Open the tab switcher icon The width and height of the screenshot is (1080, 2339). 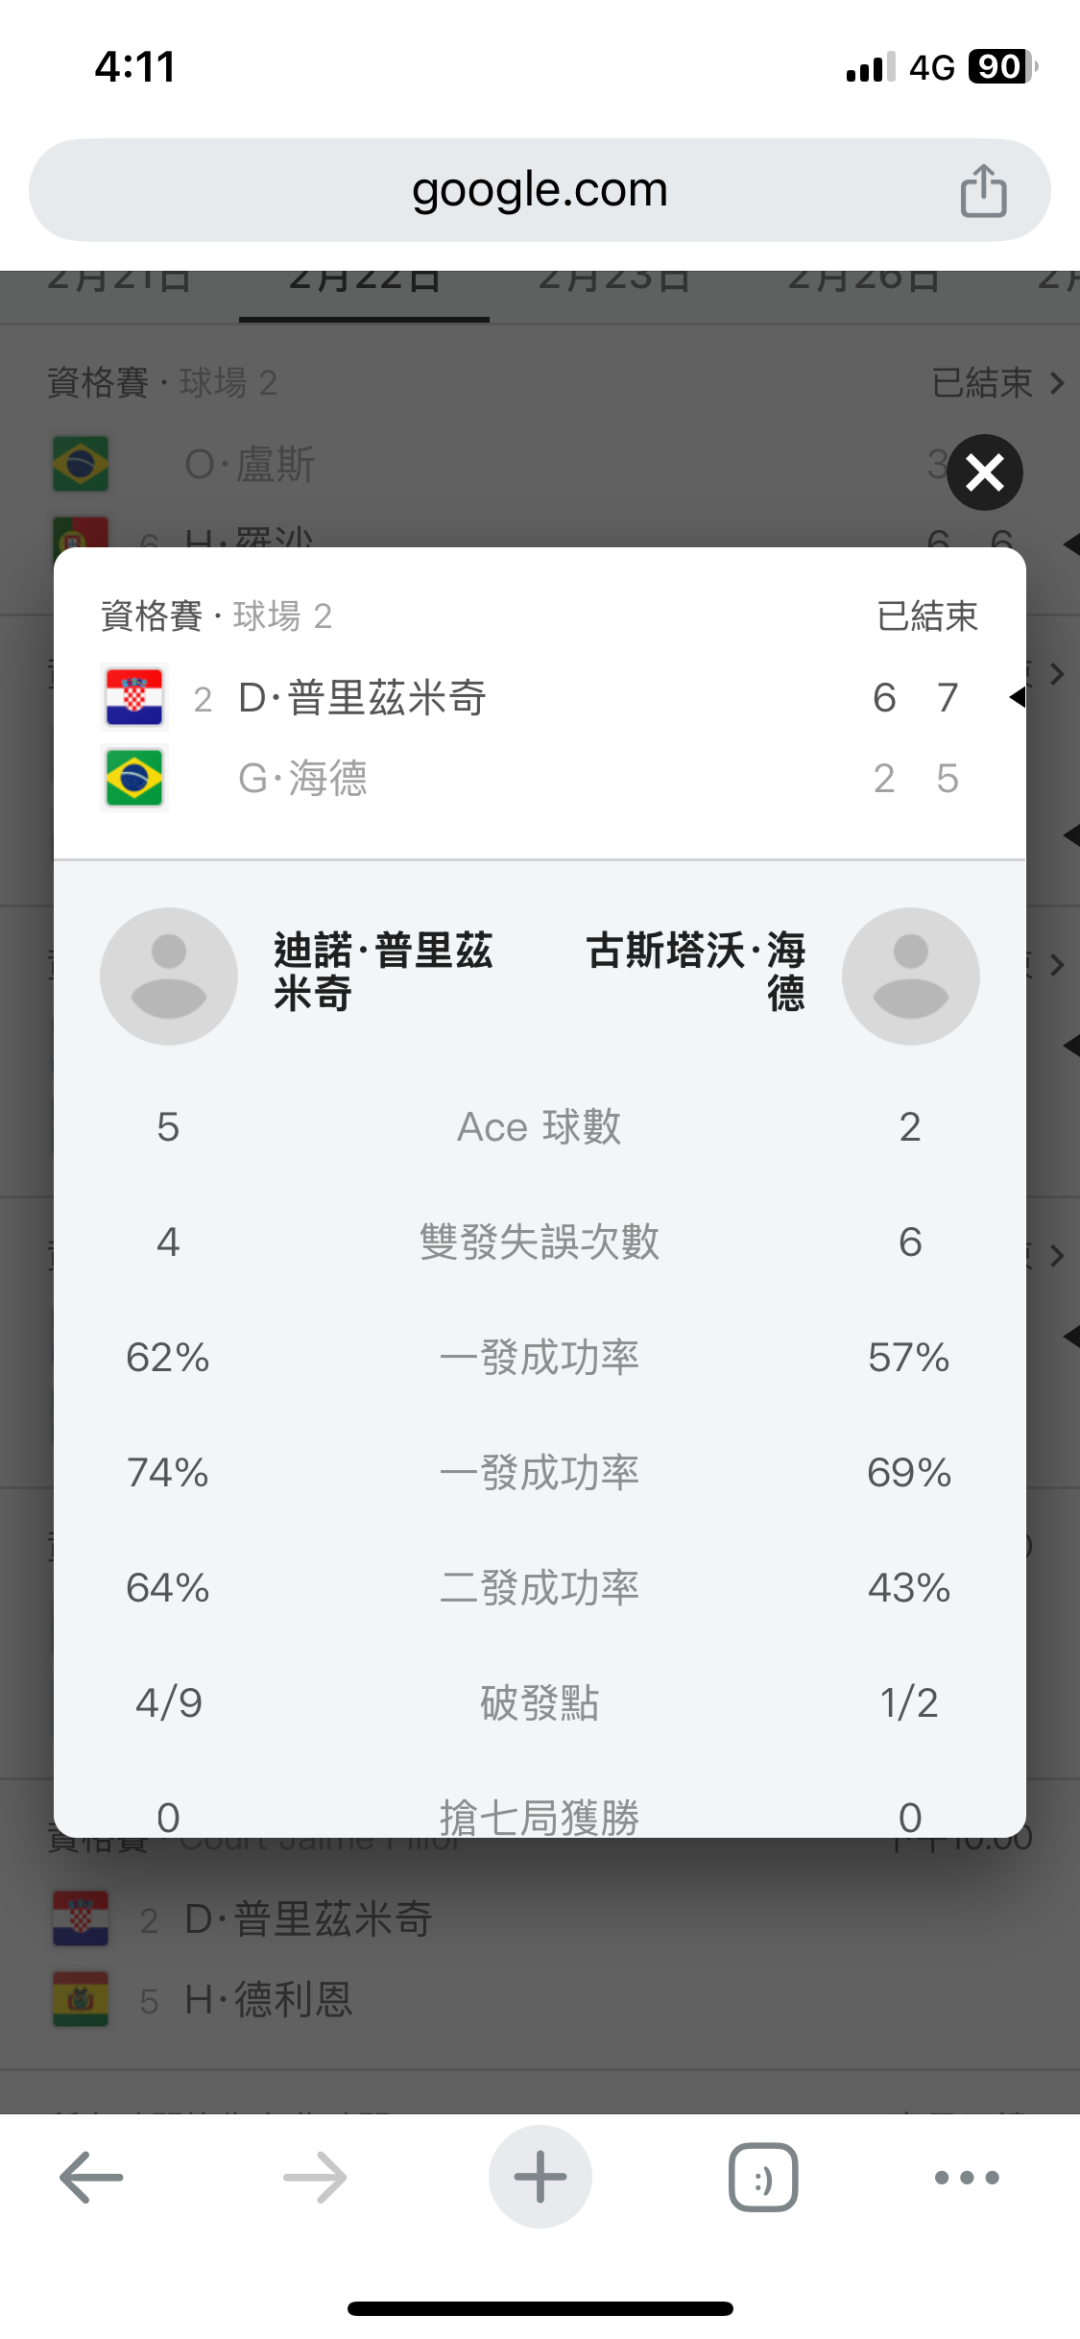point(763,2177)
